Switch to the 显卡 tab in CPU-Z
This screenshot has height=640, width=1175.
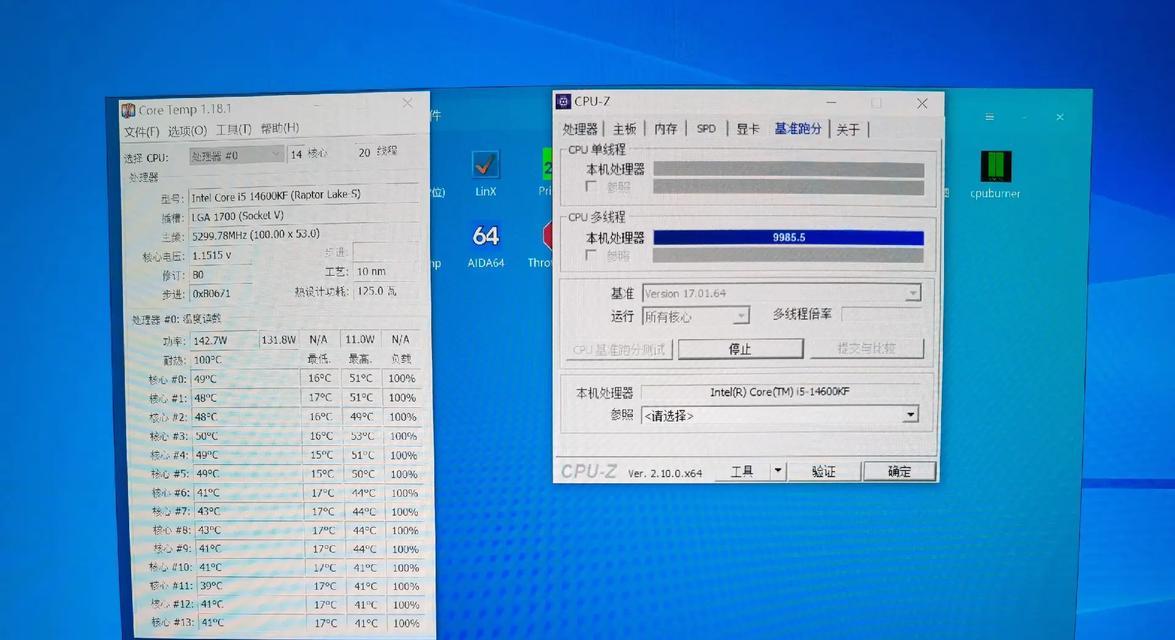click(747, 129)
